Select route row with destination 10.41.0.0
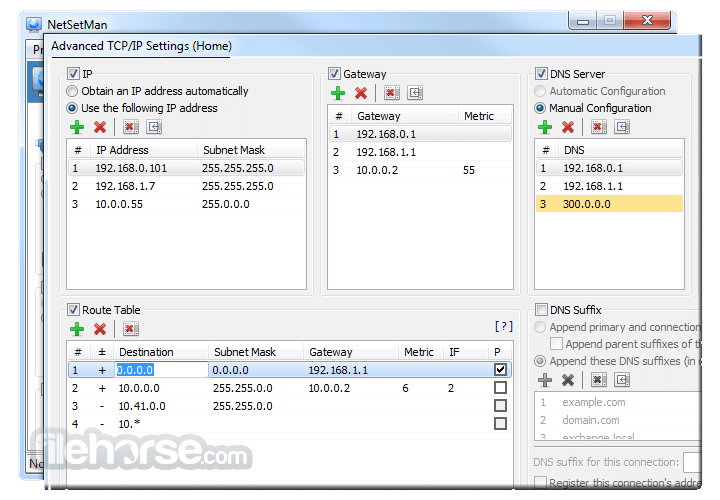720x500 pixels. 290,406
